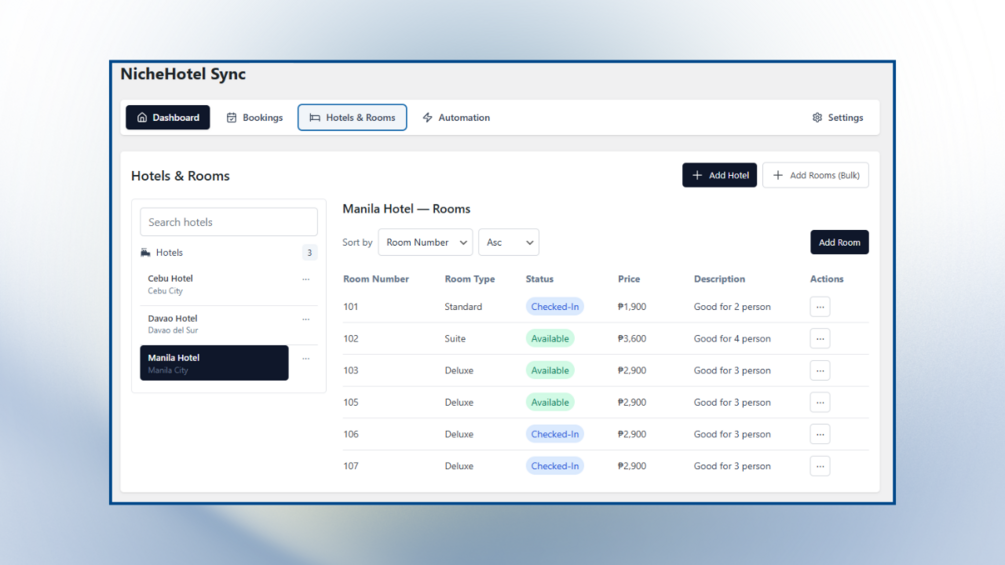This screenshot has width=1005, height=565.
Task: Click Good for 2 person description
Action: [732, 306]
